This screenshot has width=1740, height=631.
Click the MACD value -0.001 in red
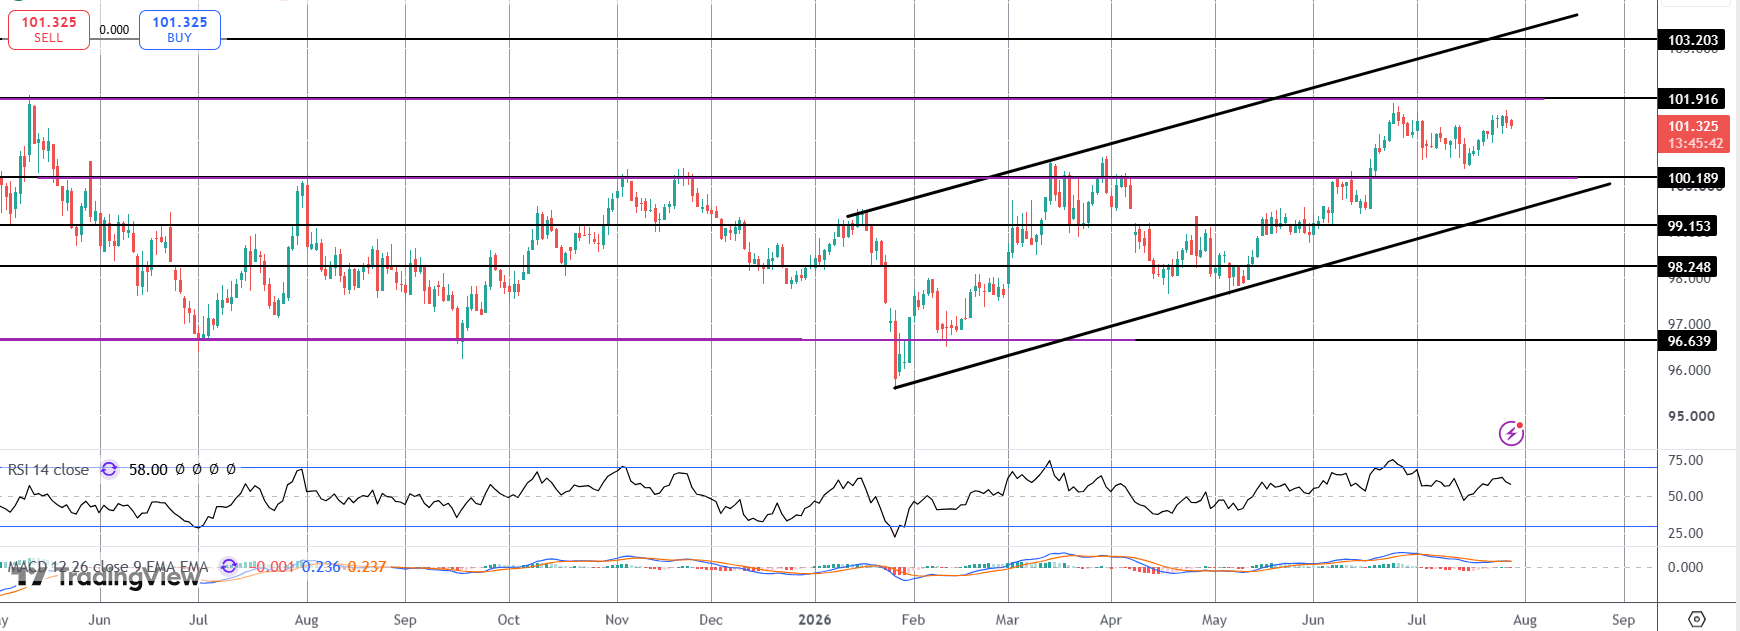tap(274, 567)
